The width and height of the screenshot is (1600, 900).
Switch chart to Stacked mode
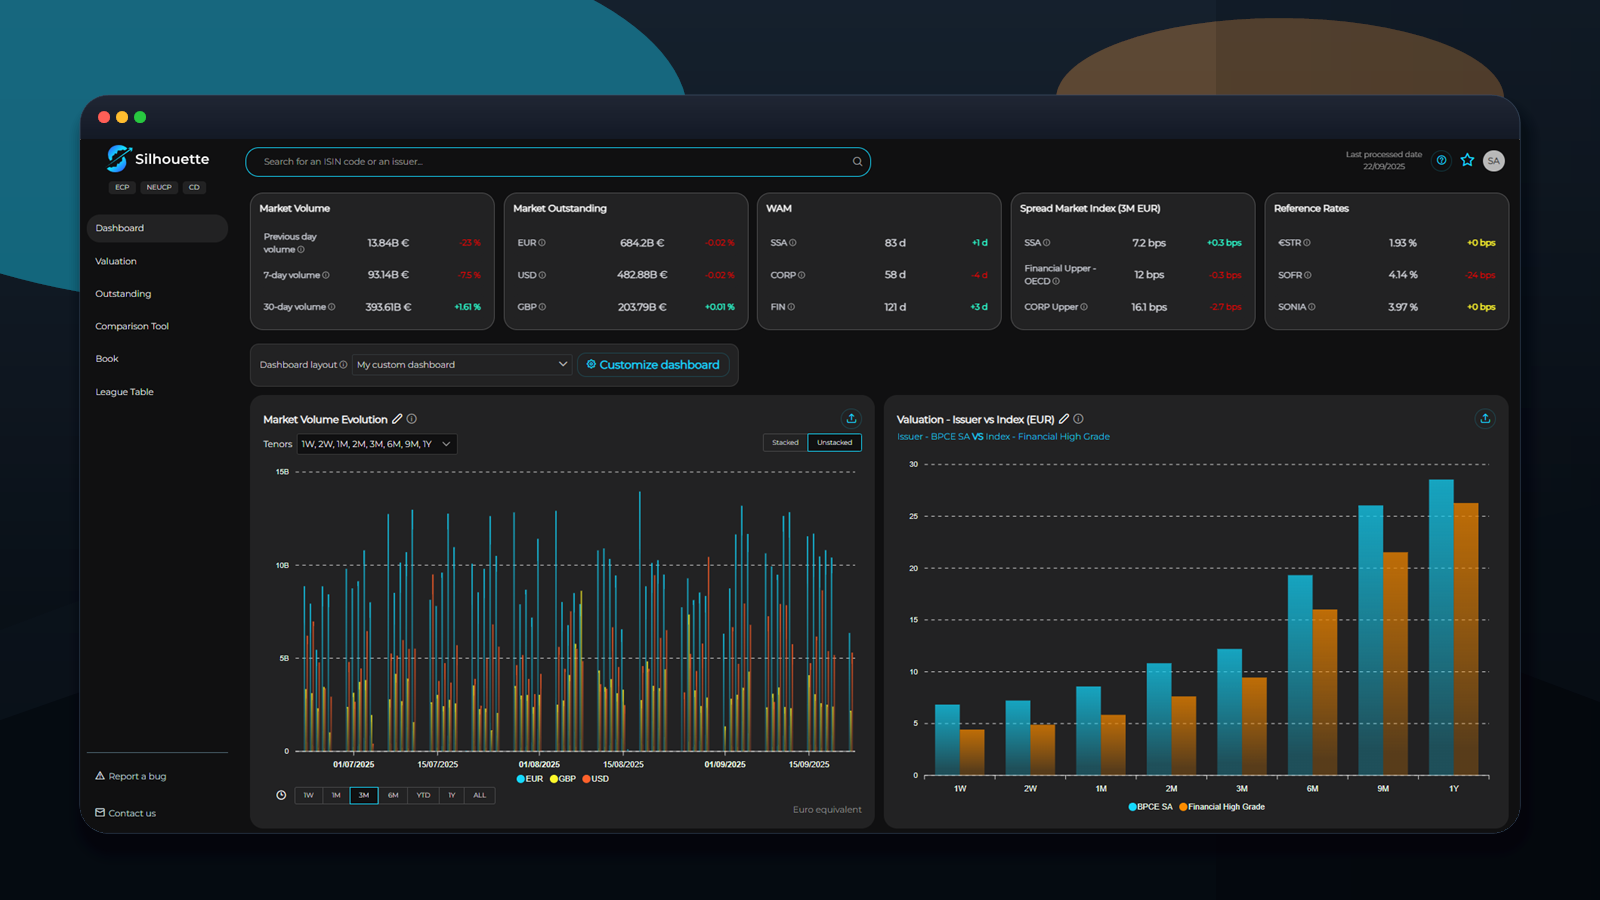pos(785,442)
